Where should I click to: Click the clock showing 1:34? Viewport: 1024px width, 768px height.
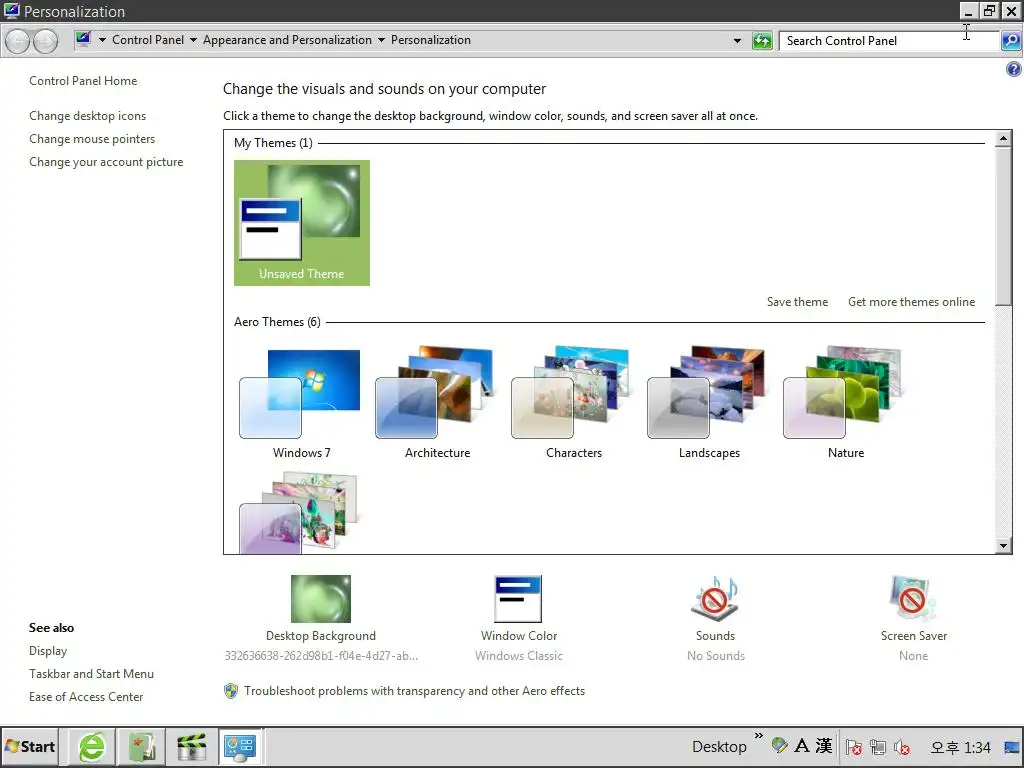[x=960, y=747]
